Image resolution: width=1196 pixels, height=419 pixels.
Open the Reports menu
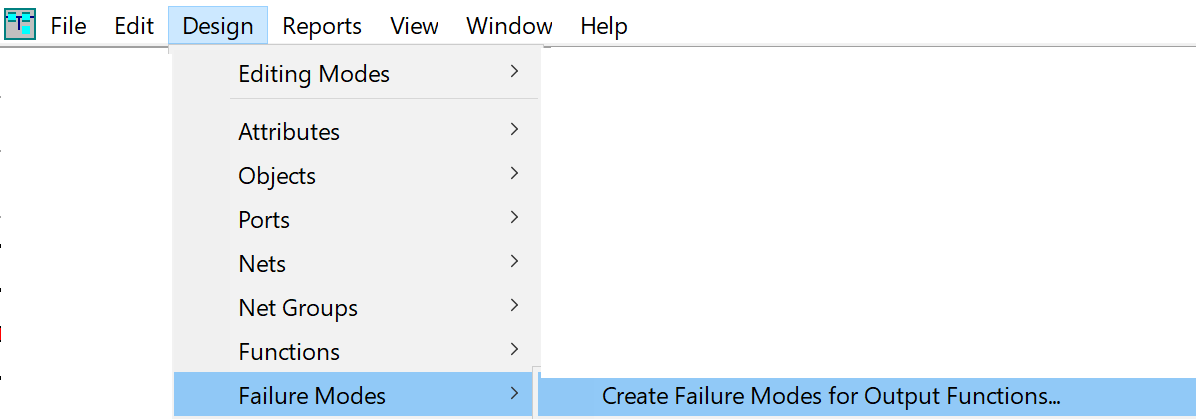click(x=322, y=26)
